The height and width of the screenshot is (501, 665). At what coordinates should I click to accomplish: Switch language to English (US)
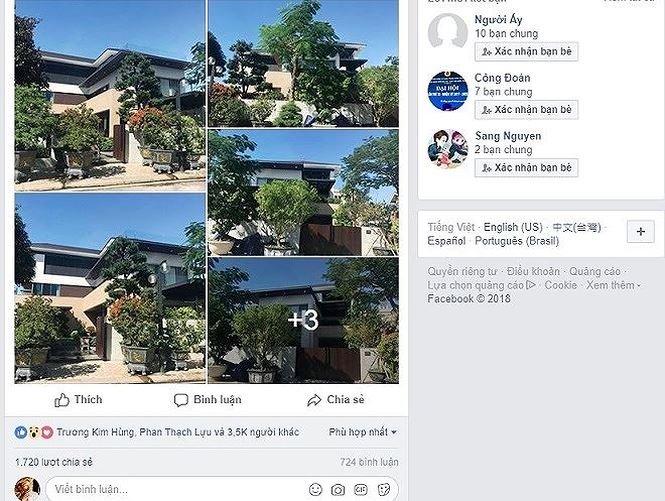[513, 227]
